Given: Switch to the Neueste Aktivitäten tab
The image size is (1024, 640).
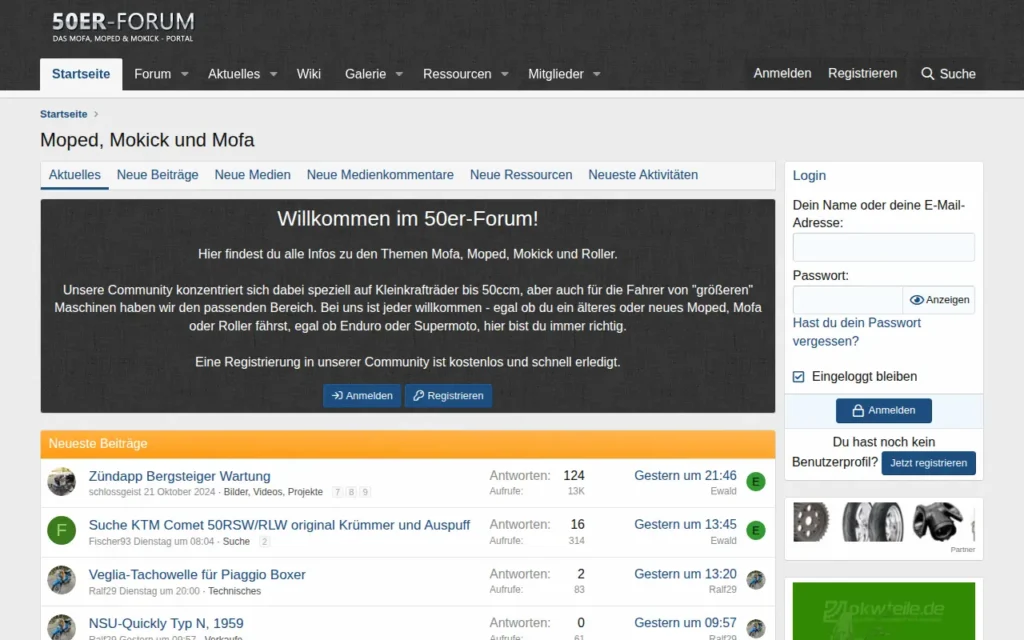Looking at the screenshot, I should click(x=643, y=175).
